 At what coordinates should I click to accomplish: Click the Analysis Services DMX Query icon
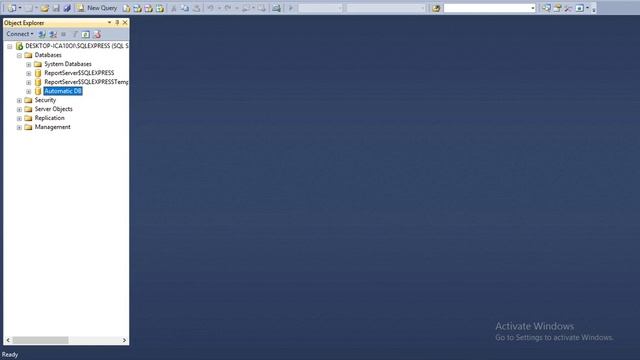(149, 8)
